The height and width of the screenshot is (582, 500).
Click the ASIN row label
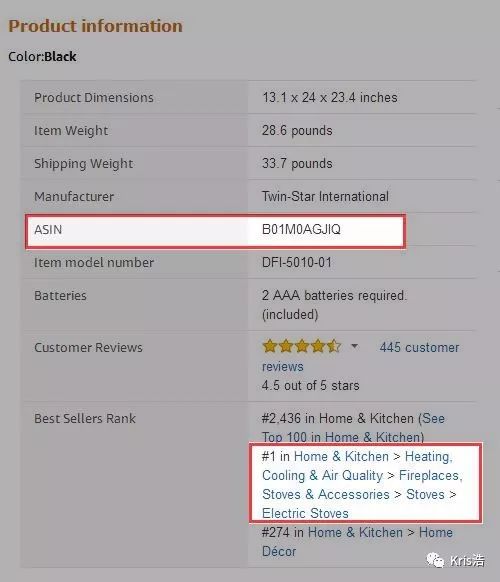click(48, 229)
